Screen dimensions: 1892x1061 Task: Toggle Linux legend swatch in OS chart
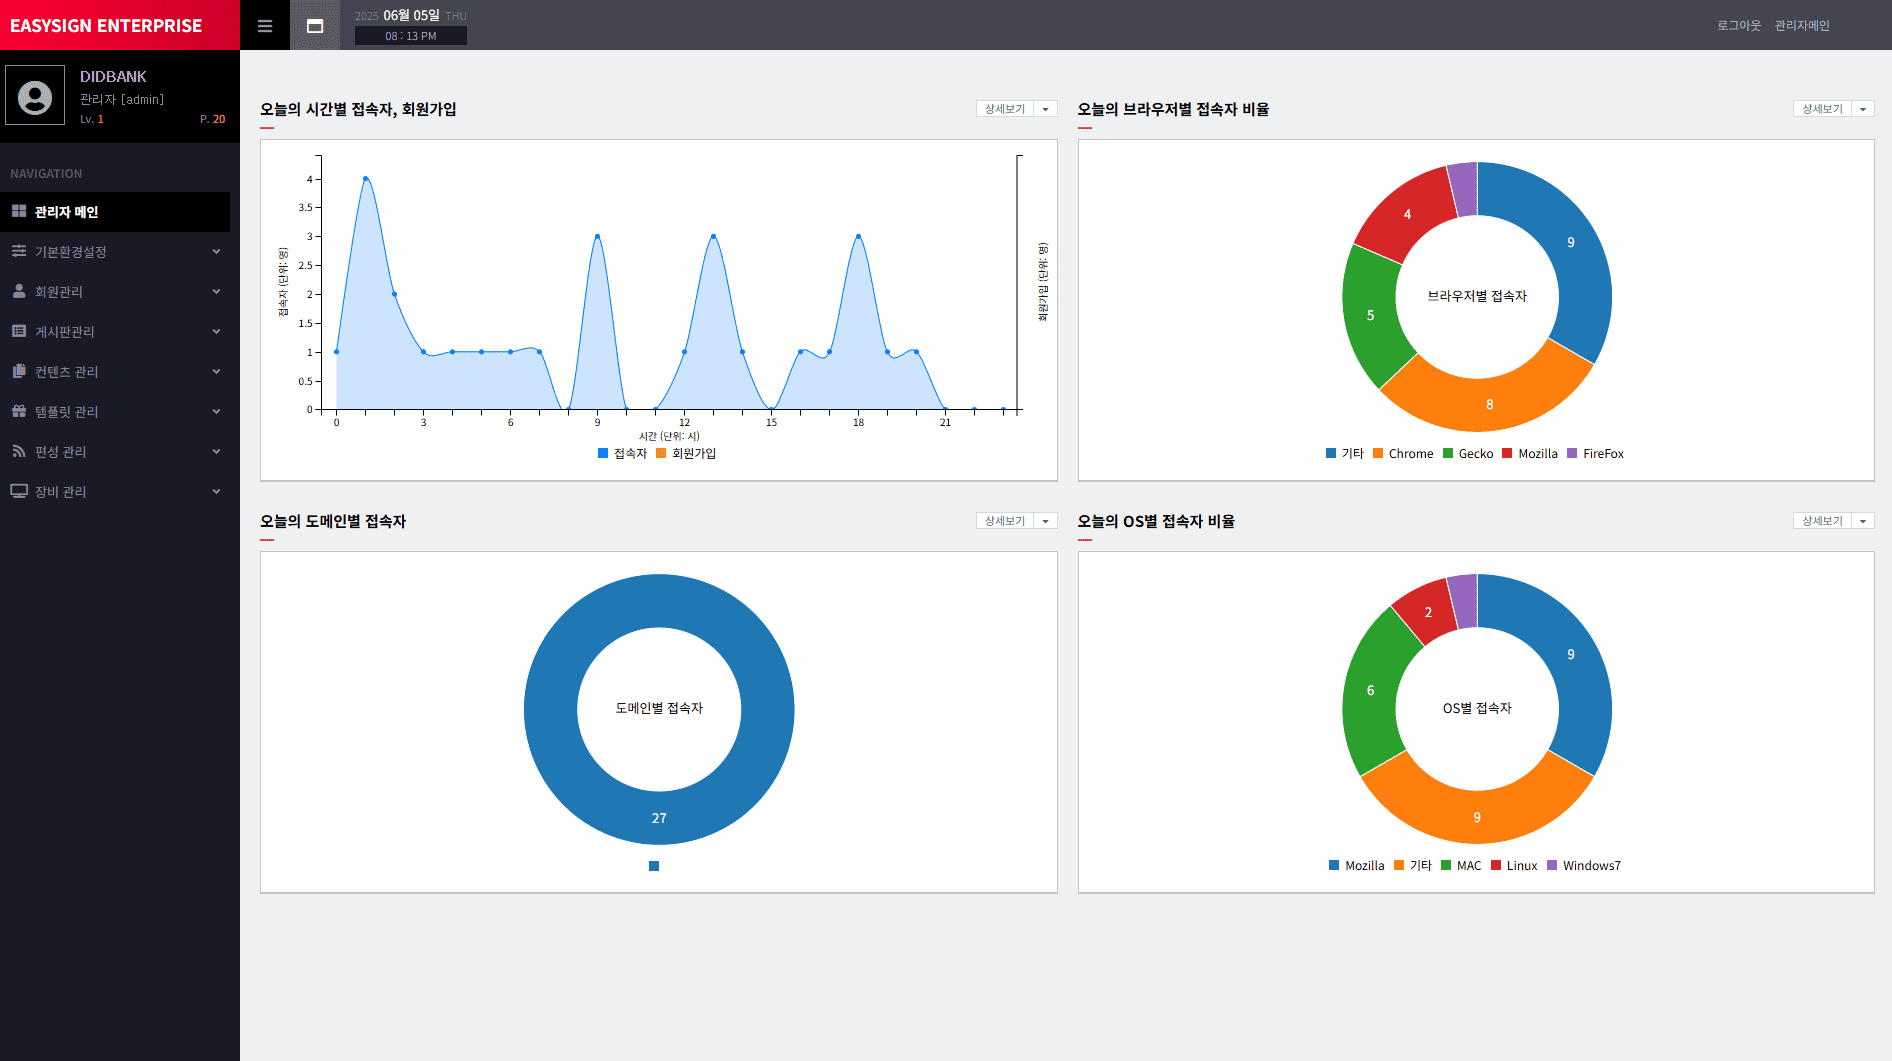coord(1496,865)
